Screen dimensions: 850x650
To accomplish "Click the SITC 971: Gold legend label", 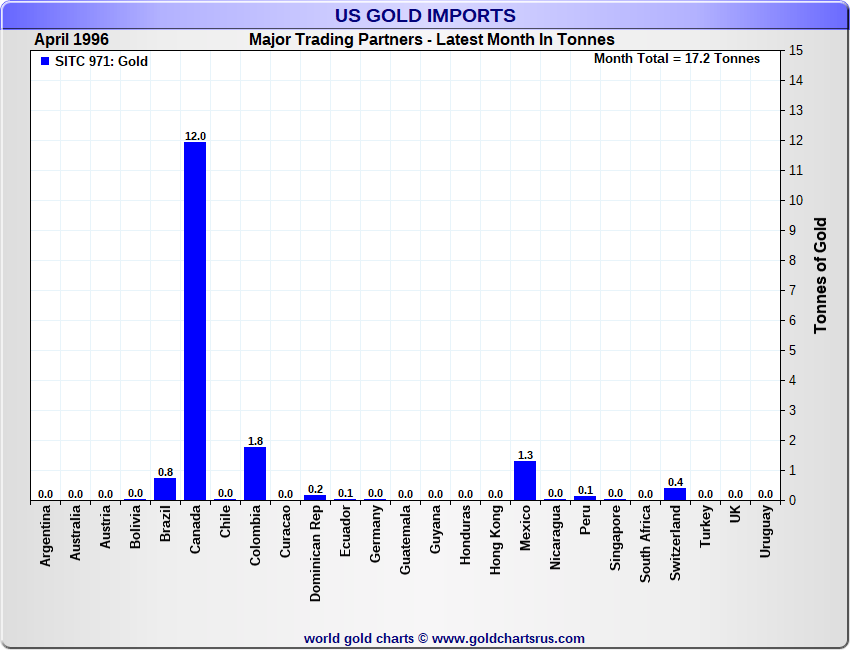I will point(101,62).
